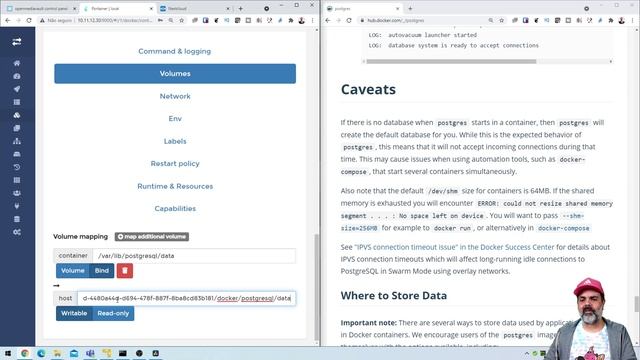
Task: Open the Networks sitemap icon in sidebar
Action: 17,141
